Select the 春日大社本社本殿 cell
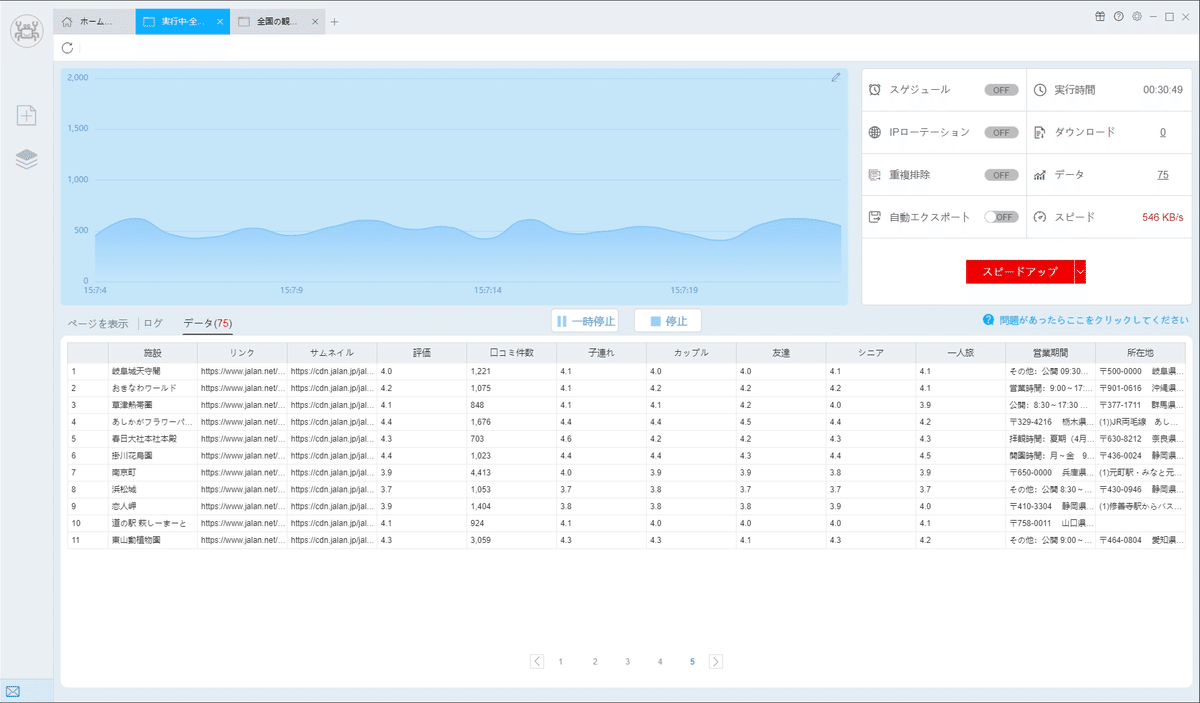This screenshot has height=703, width=1200. [153, 439]
